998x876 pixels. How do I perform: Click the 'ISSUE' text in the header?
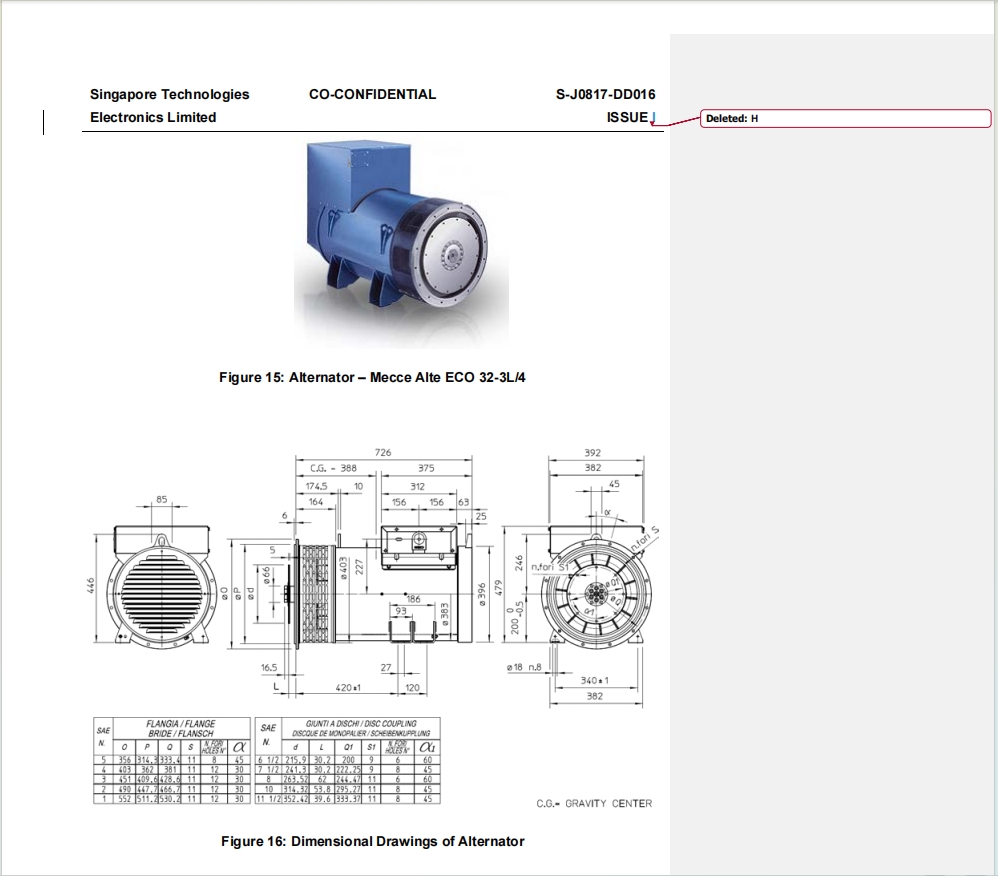click(x=627, y=117)
